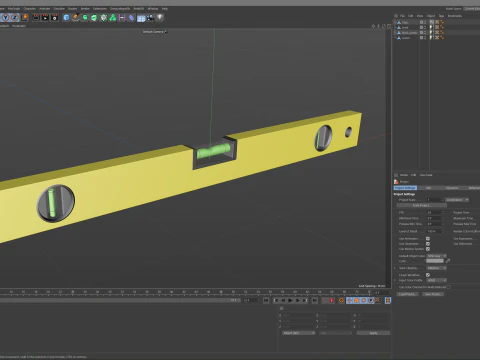This screenshot has width=480, height=360.
Task: Toggle visibility dots of Black plastic object
Action: point(425,33)
